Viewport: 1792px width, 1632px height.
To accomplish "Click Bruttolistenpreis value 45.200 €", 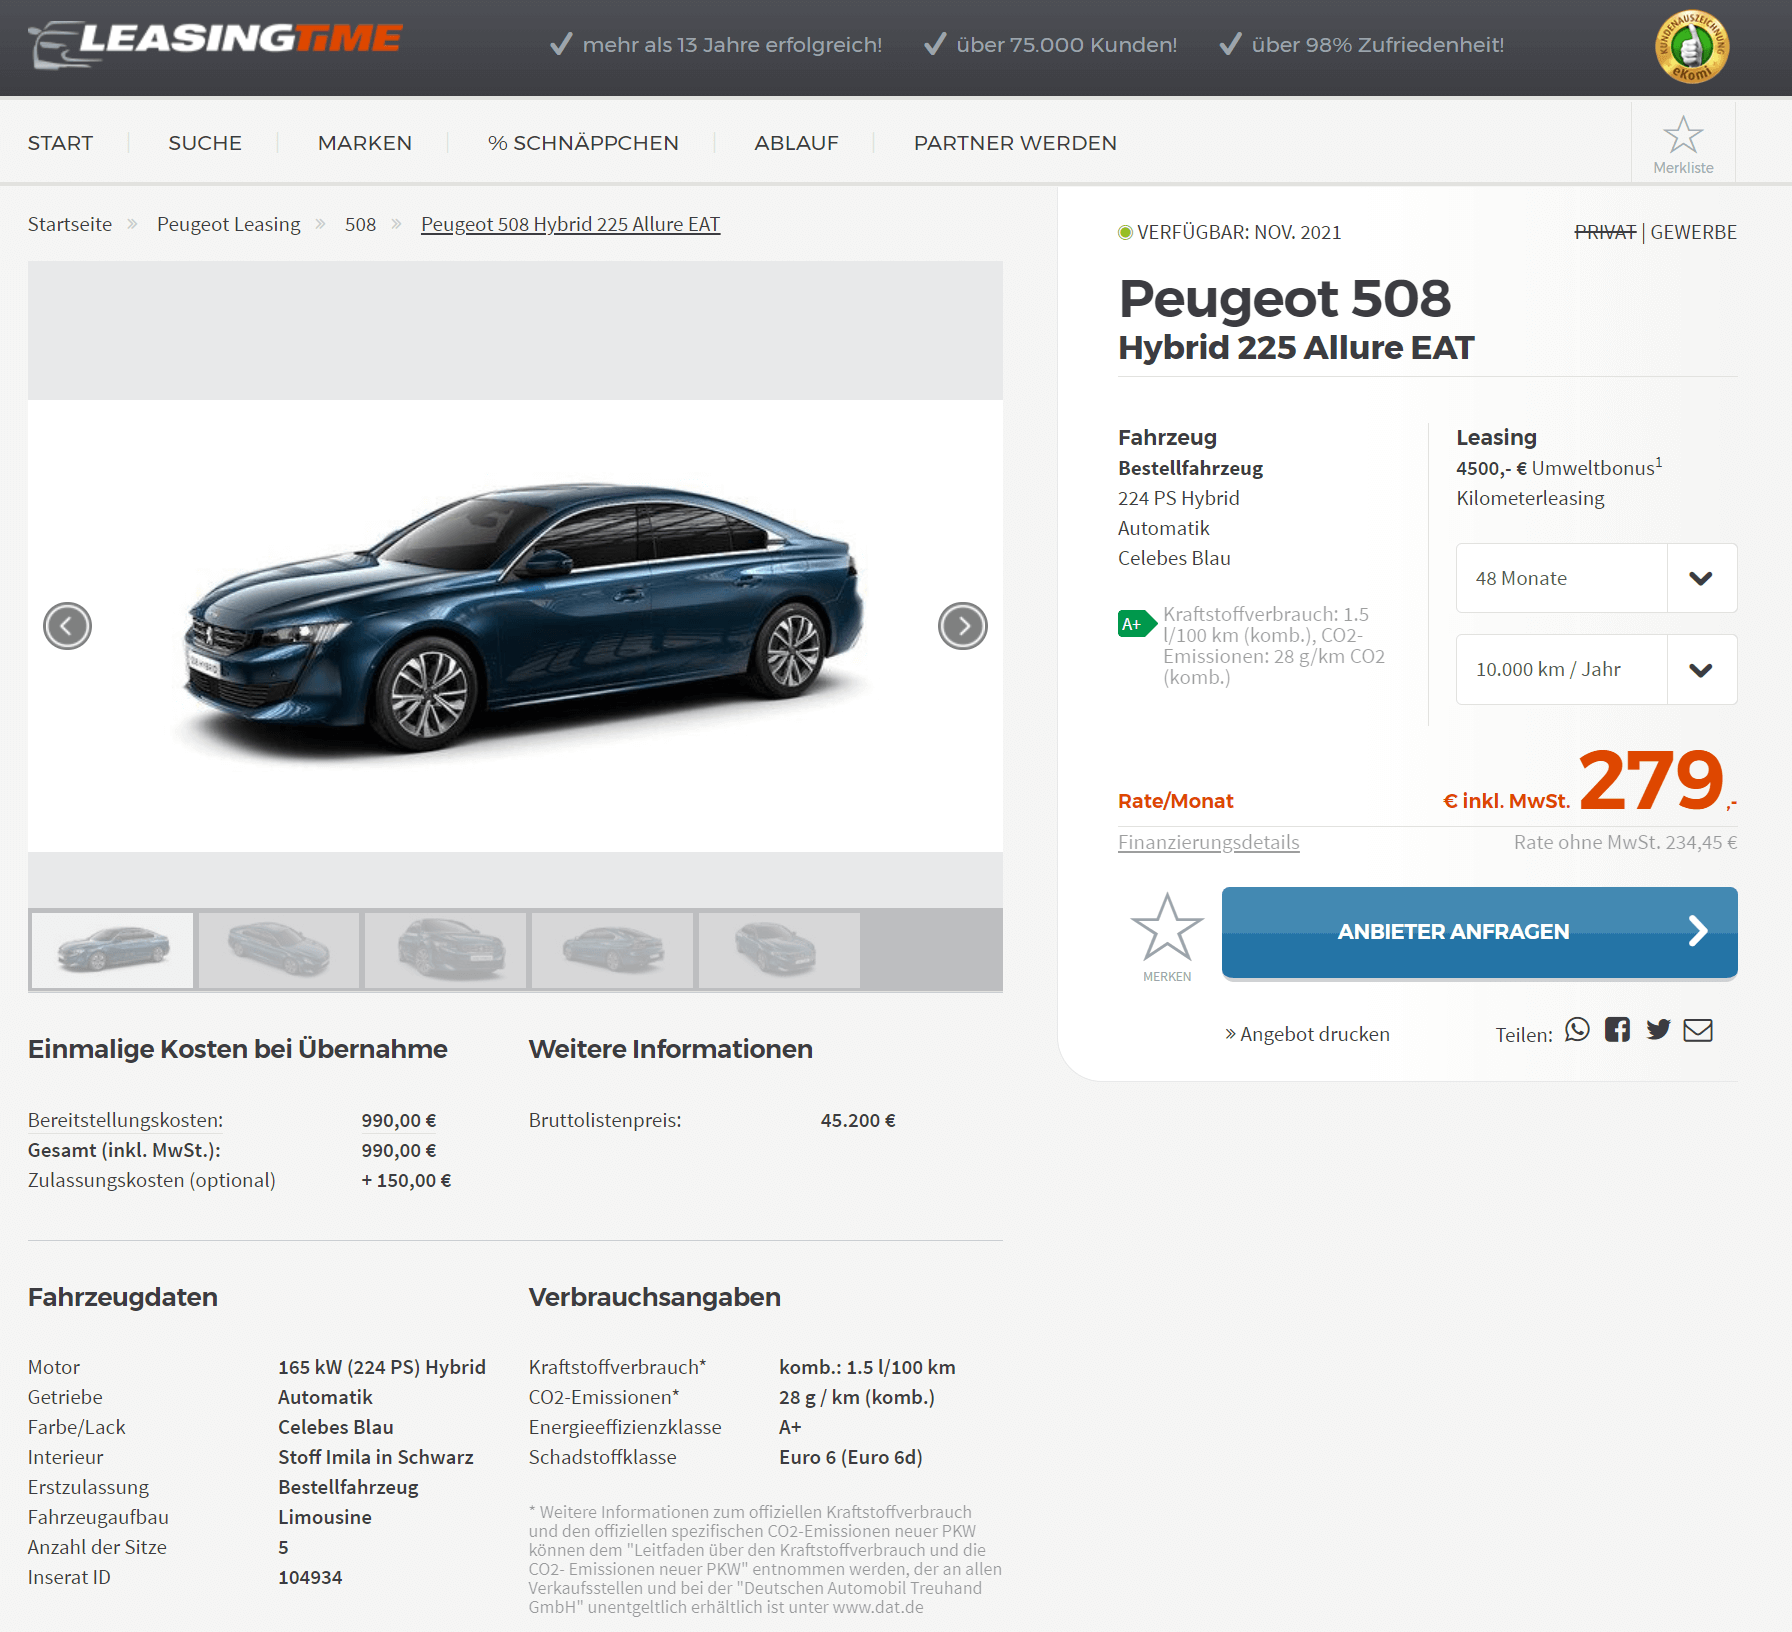I will [x=857, y=1120].
